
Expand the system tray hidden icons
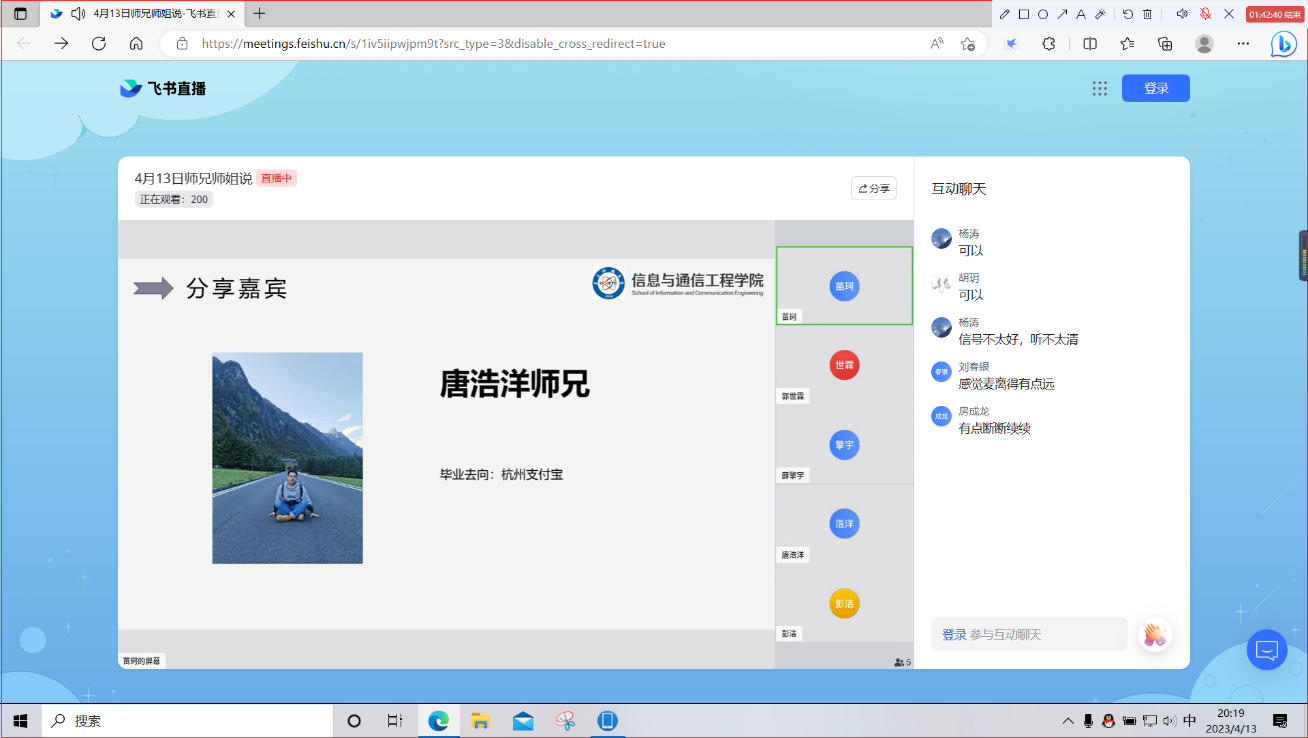[x=1068, y=721]
